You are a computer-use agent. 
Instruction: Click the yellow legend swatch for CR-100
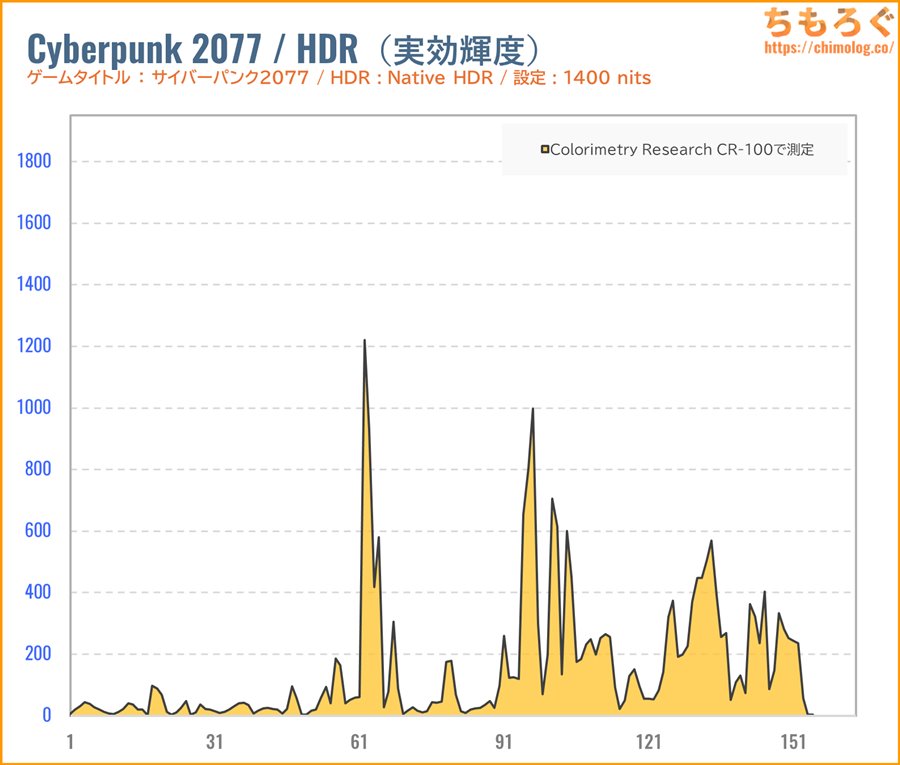545,150
